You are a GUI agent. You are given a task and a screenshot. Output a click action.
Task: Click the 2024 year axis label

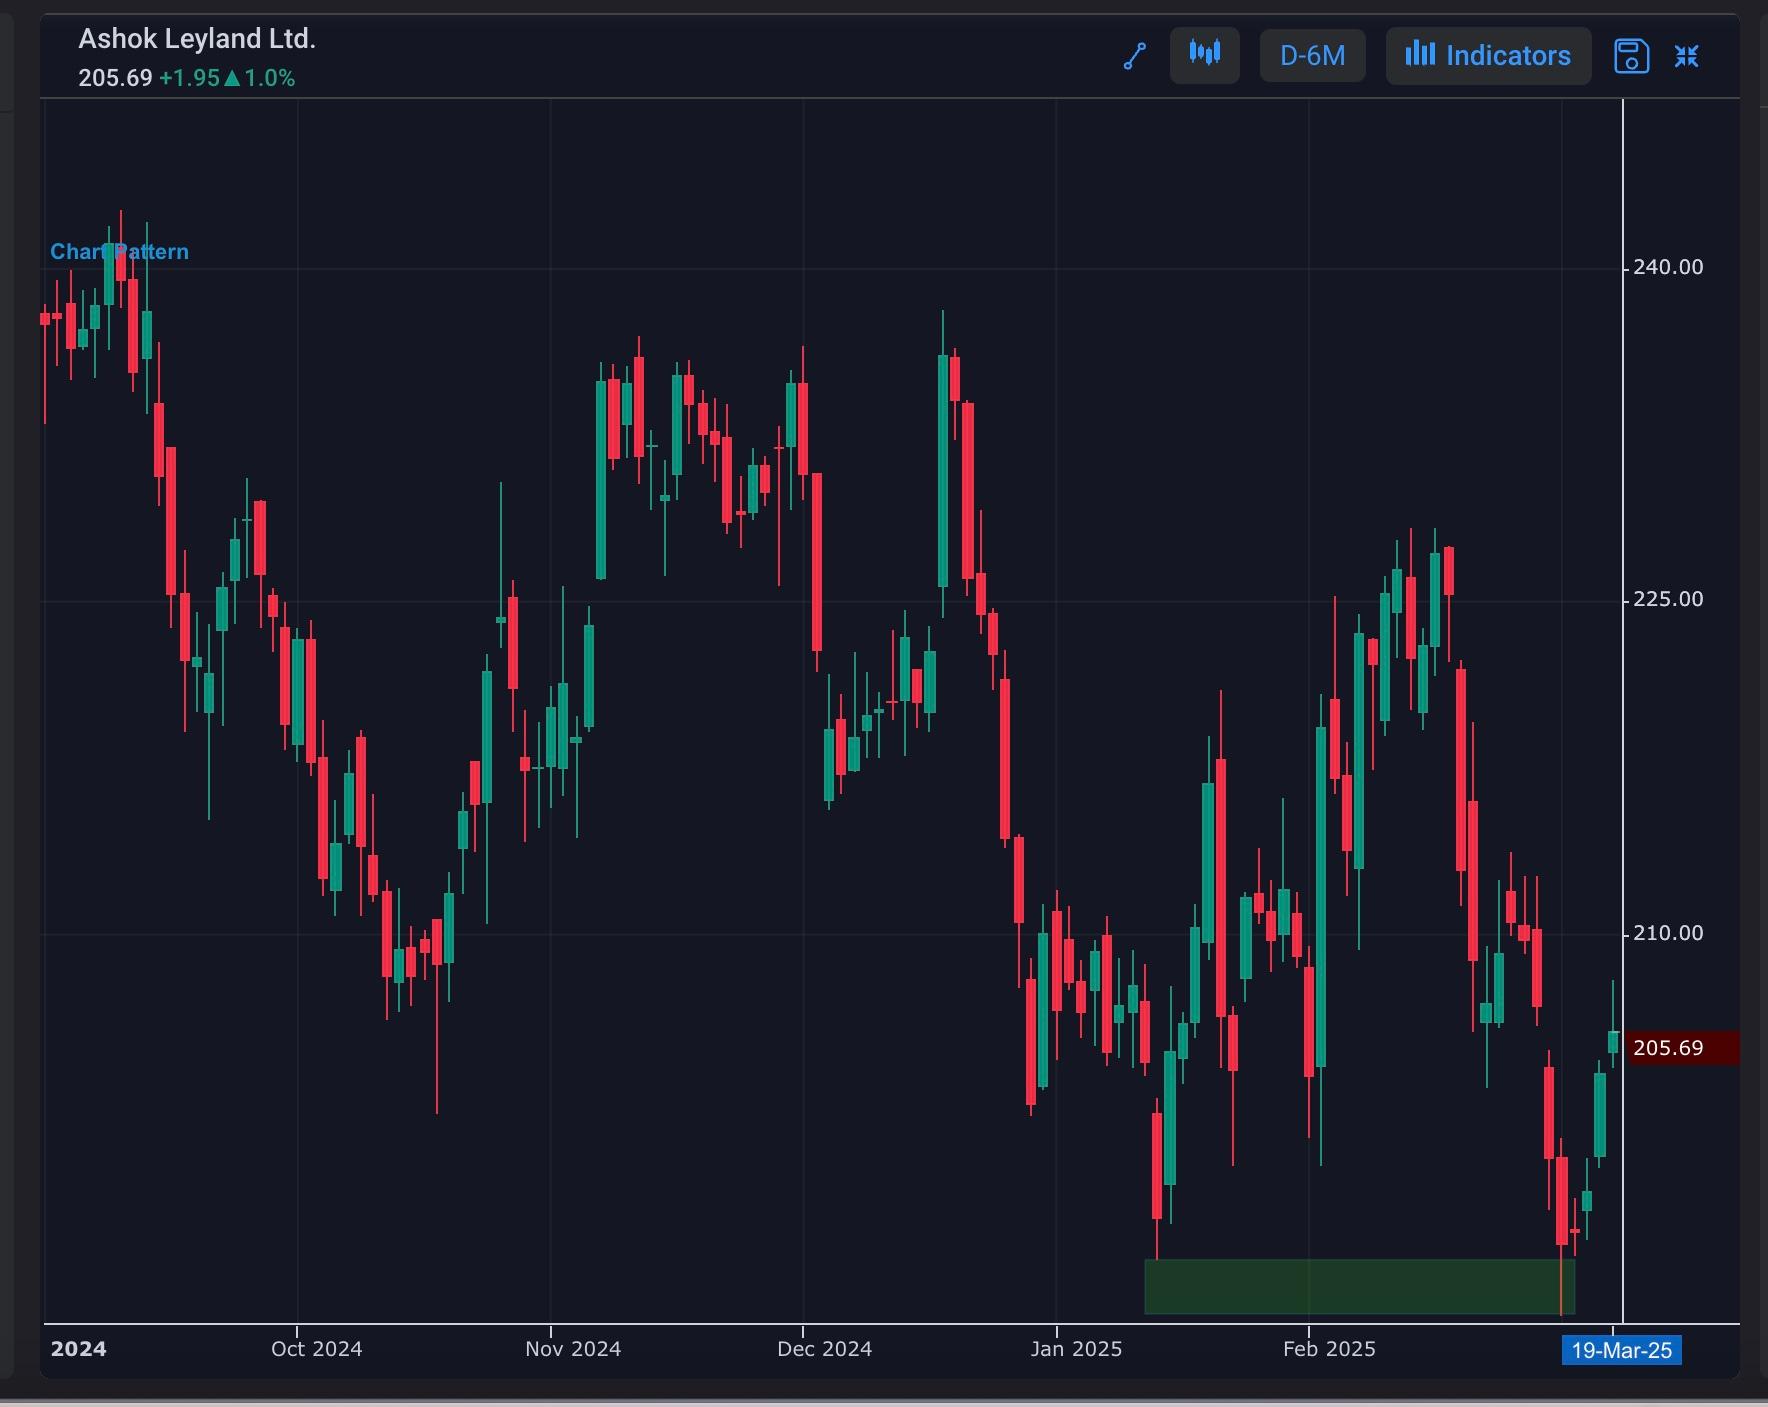[78, 1349]
